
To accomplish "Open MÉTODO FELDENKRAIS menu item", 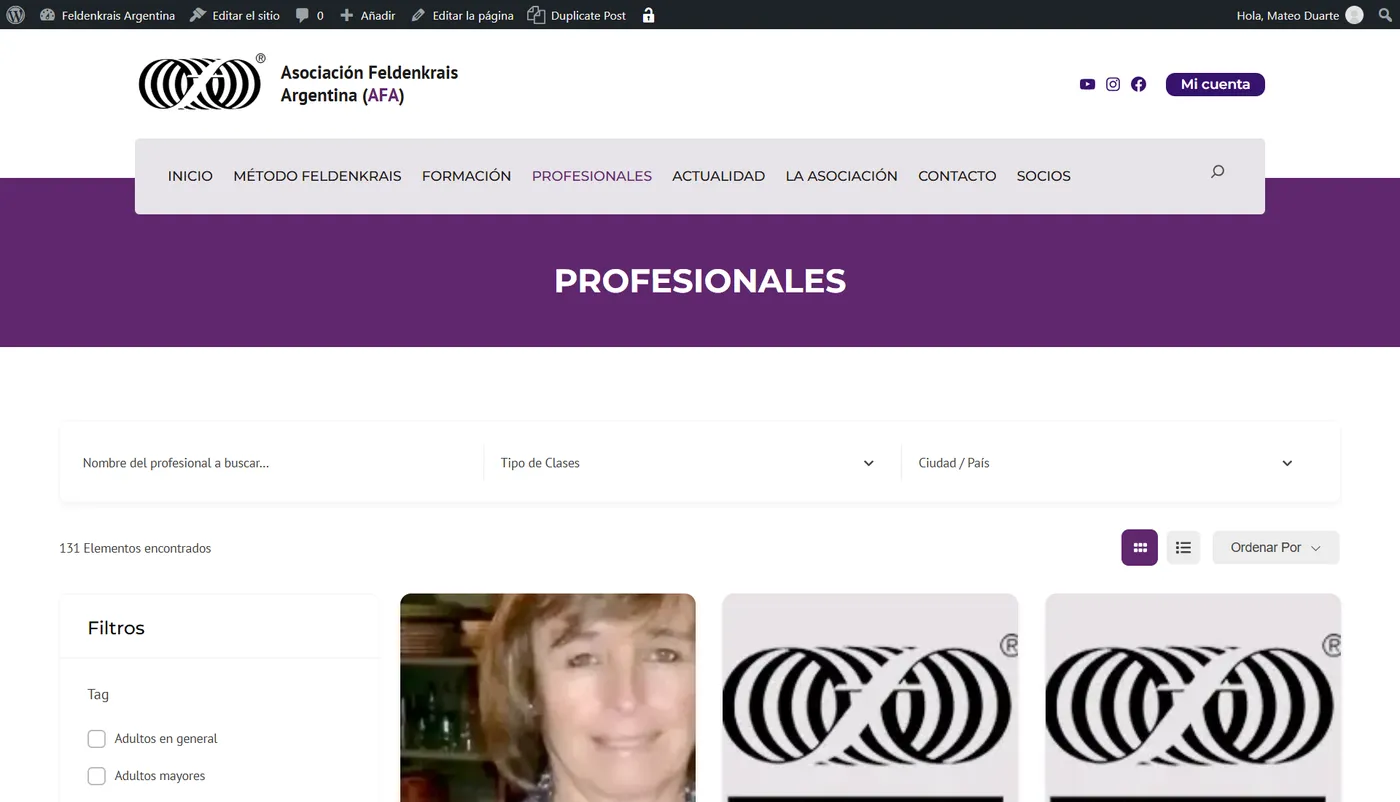I will [x=317, y=176].
